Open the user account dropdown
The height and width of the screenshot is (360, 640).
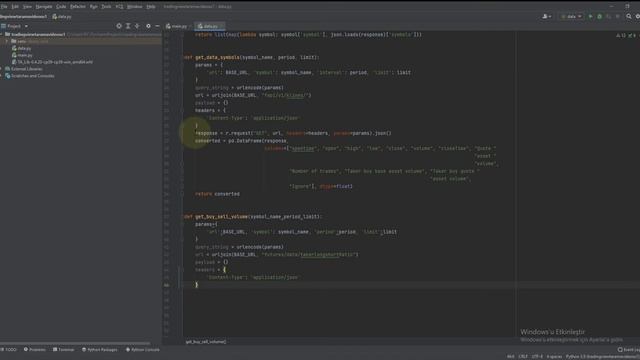[x=547, y=17]
